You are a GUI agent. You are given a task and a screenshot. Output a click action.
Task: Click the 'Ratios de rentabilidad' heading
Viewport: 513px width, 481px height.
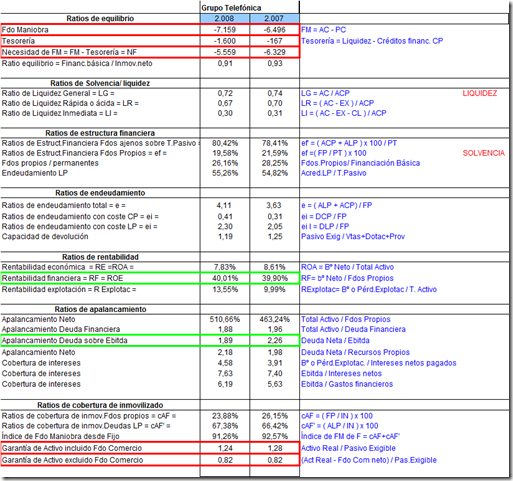(100, 257)
